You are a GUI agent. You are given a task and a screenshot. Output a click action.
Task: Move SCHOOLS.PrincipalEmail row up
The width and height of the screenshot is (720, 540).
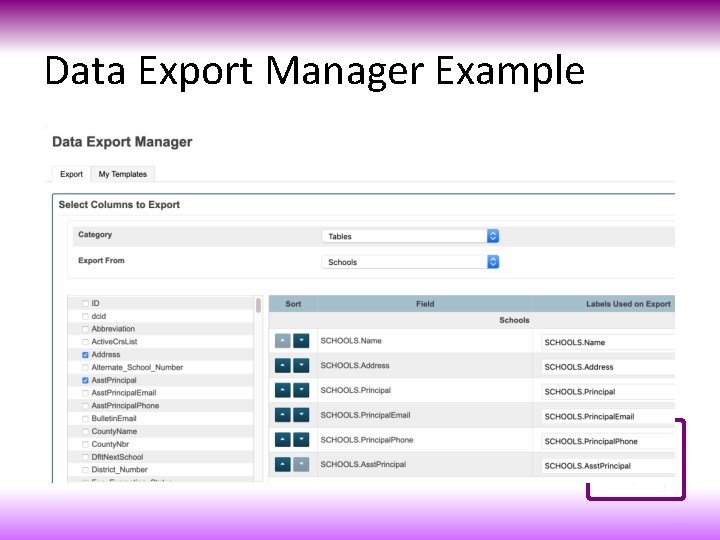(x=282, y=415)
